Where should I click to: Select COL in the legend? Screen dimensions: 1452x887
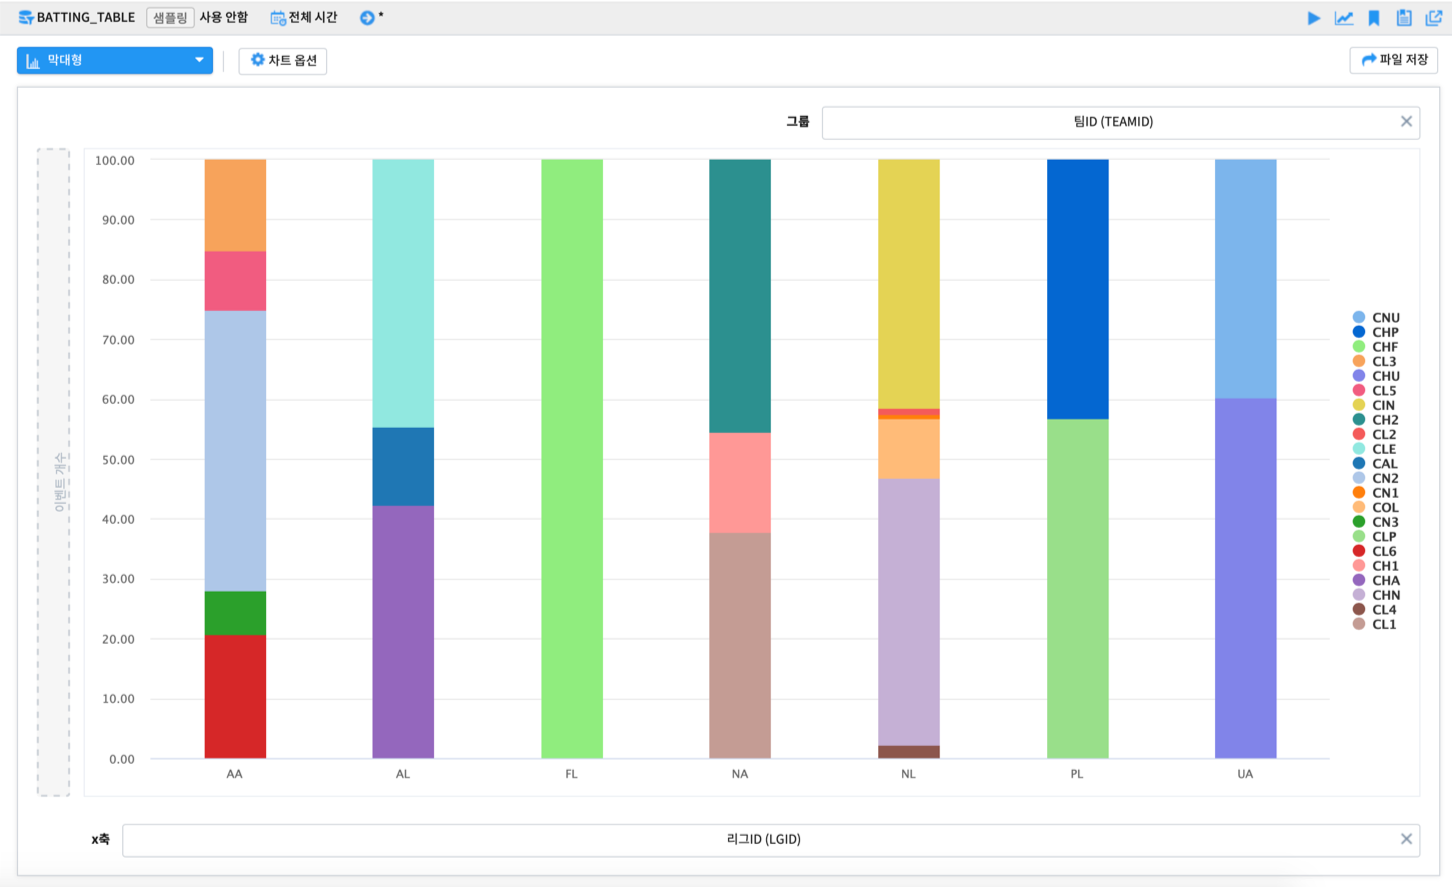1376,507
